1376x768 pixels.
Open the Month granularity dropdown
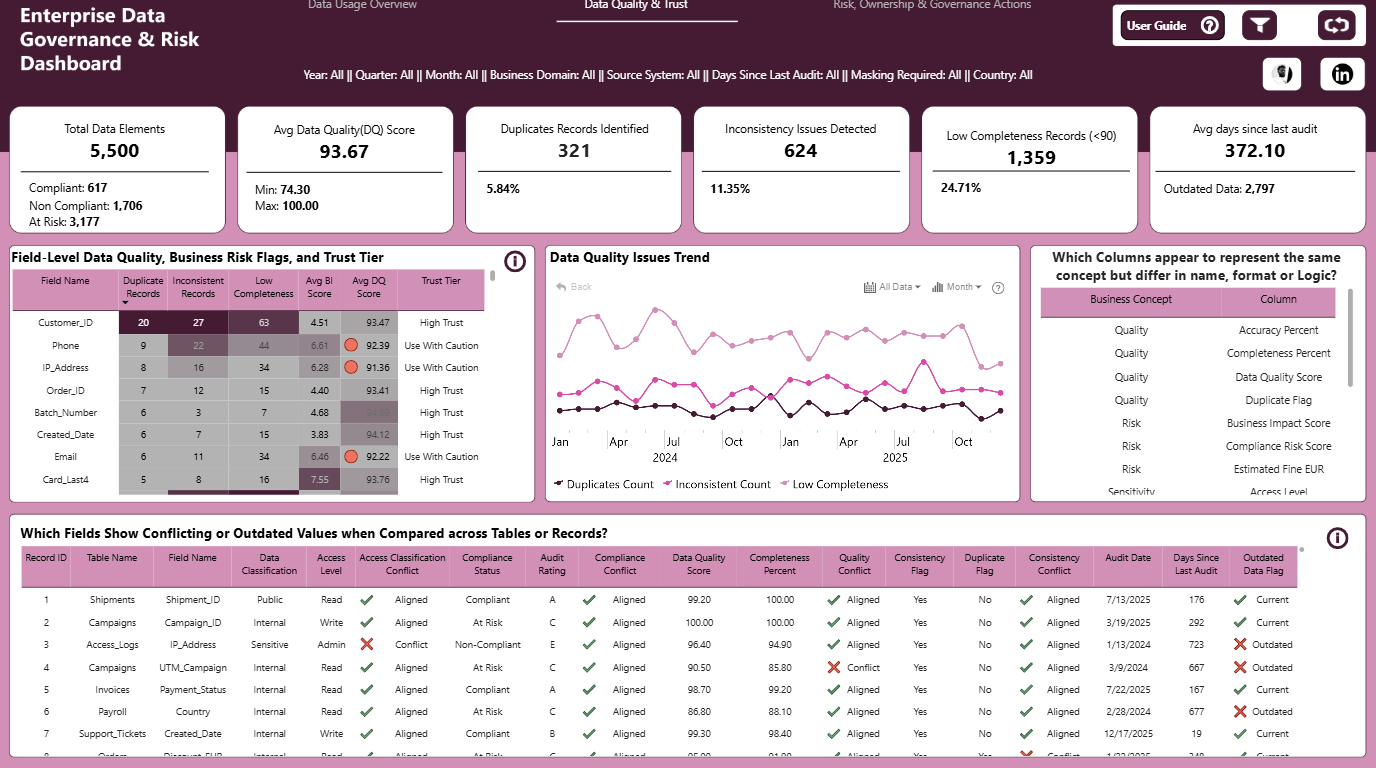957,287
